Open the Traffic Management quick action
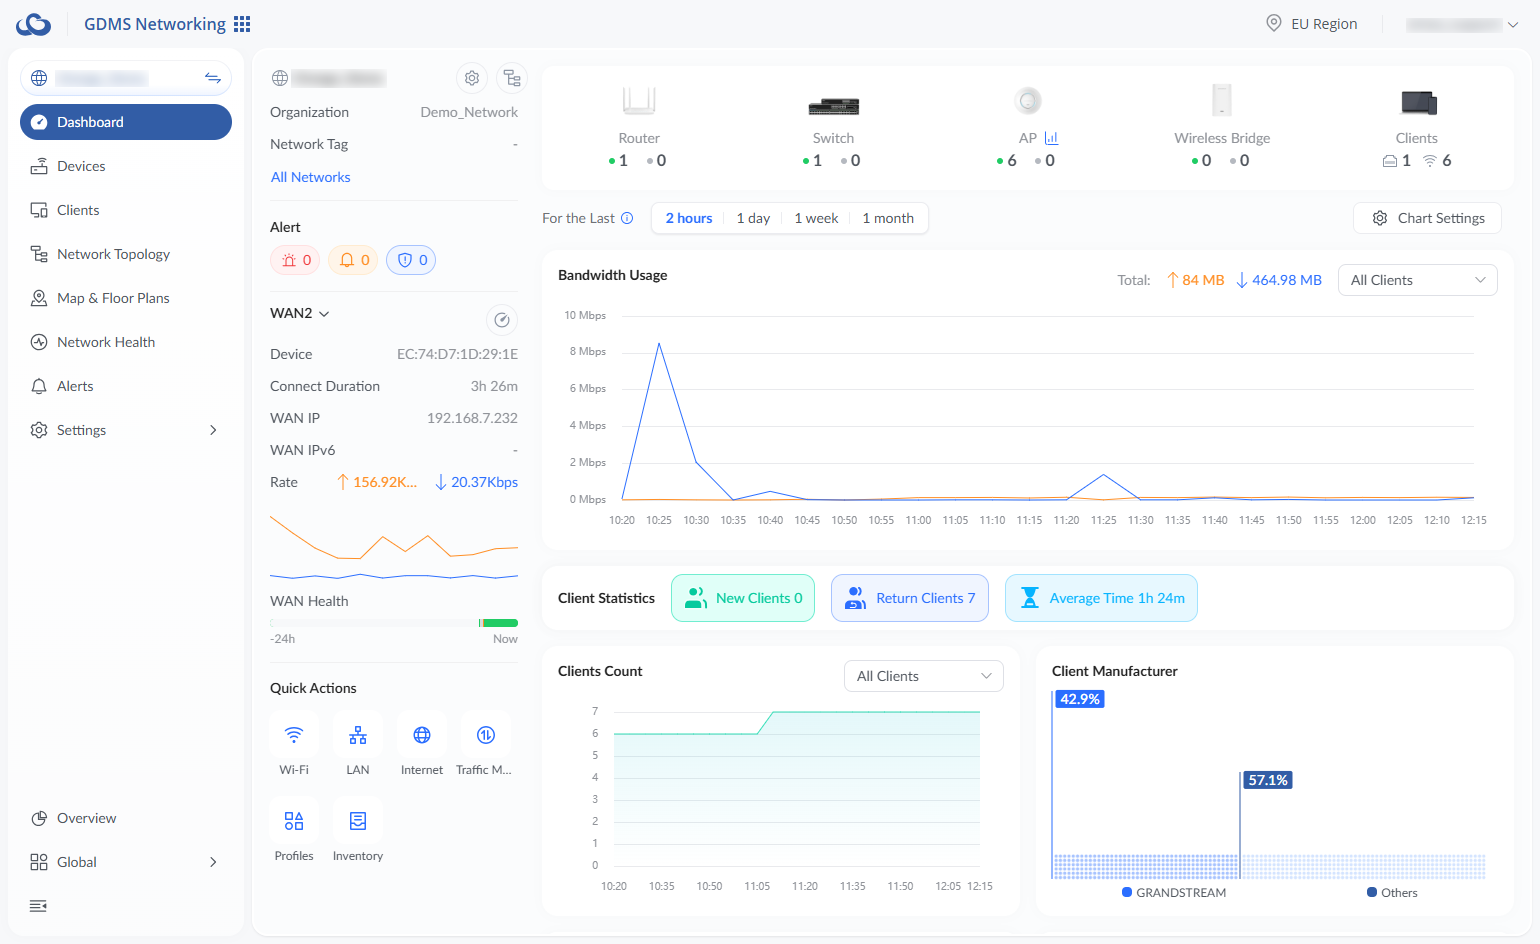1540x944 pixels. click(486, 736)
